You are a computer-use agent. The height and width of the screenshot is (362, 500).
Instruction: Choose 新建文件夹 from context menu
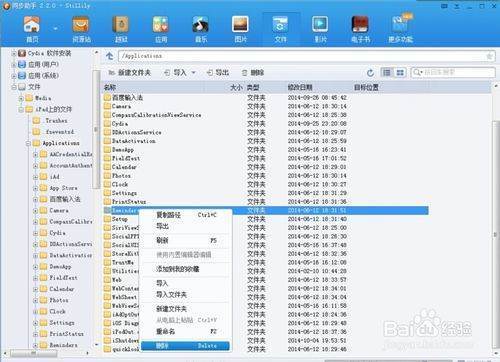pos(187,309)
